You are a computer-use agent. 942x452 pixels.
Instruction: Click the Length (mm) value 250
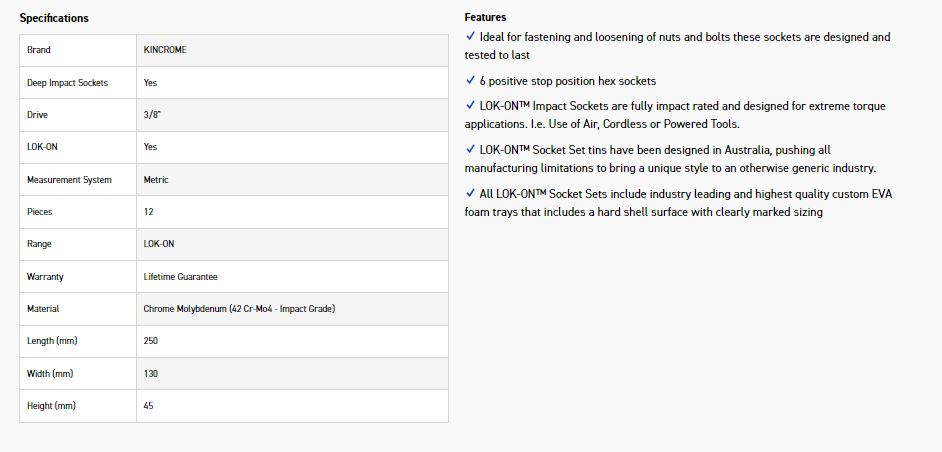(151, 341)
